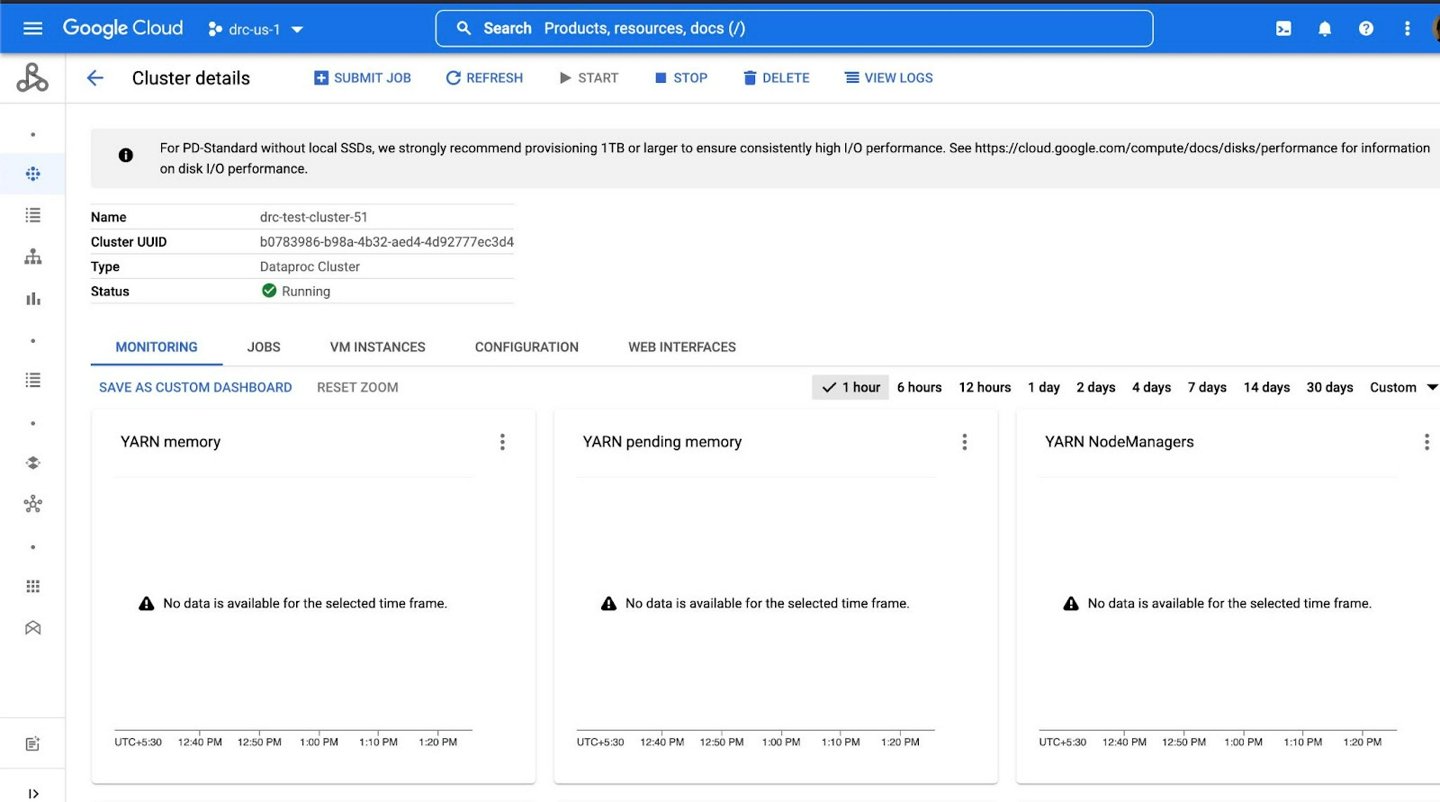
Task: Select the 1 hour time range
Action: pyautogui.click(x=850, y=387)
